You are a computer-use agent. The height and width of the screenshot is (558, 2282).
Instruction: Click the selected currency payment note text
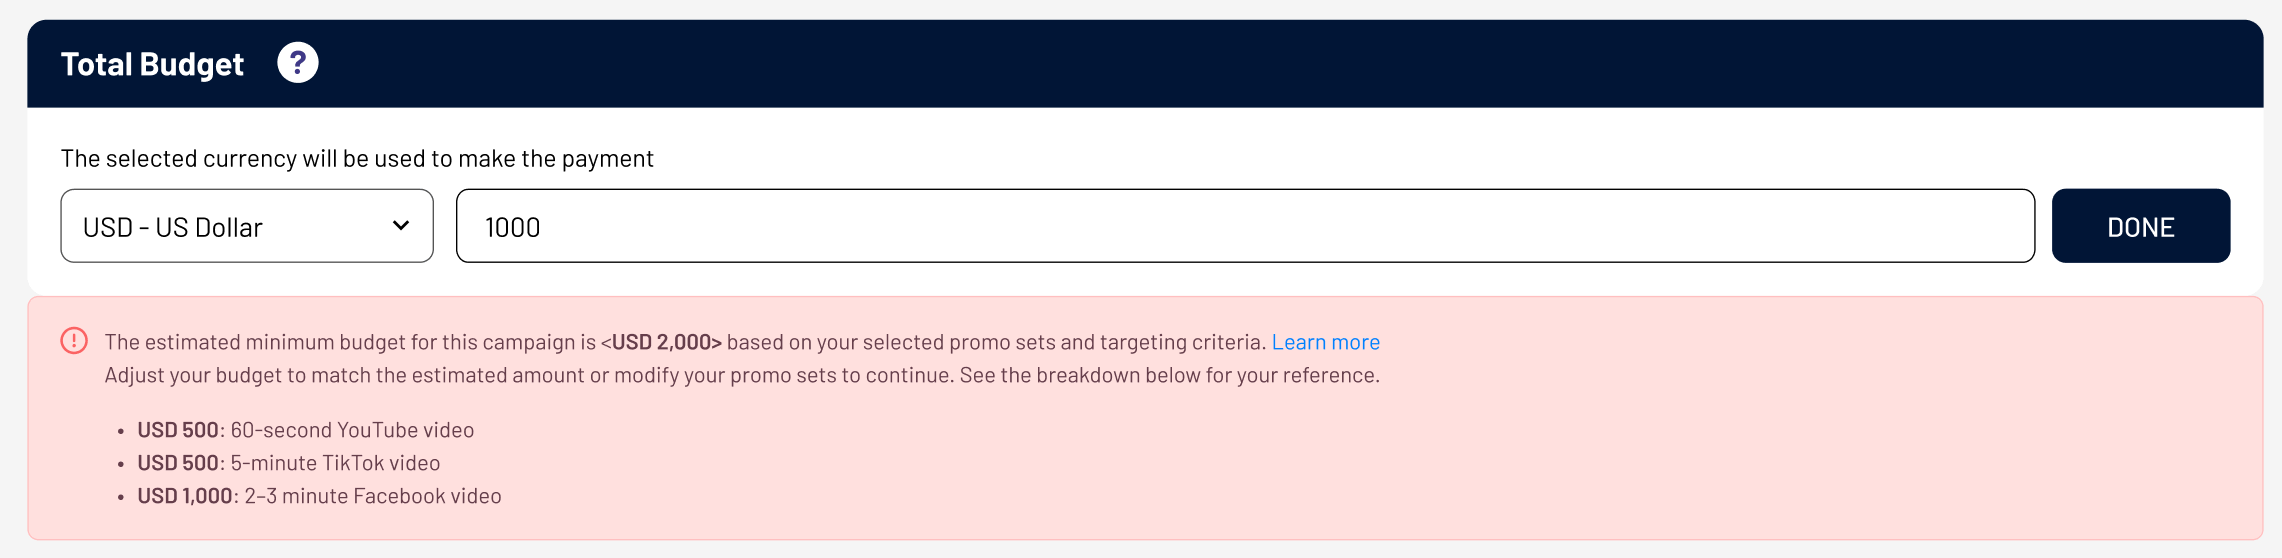point(357,158)
